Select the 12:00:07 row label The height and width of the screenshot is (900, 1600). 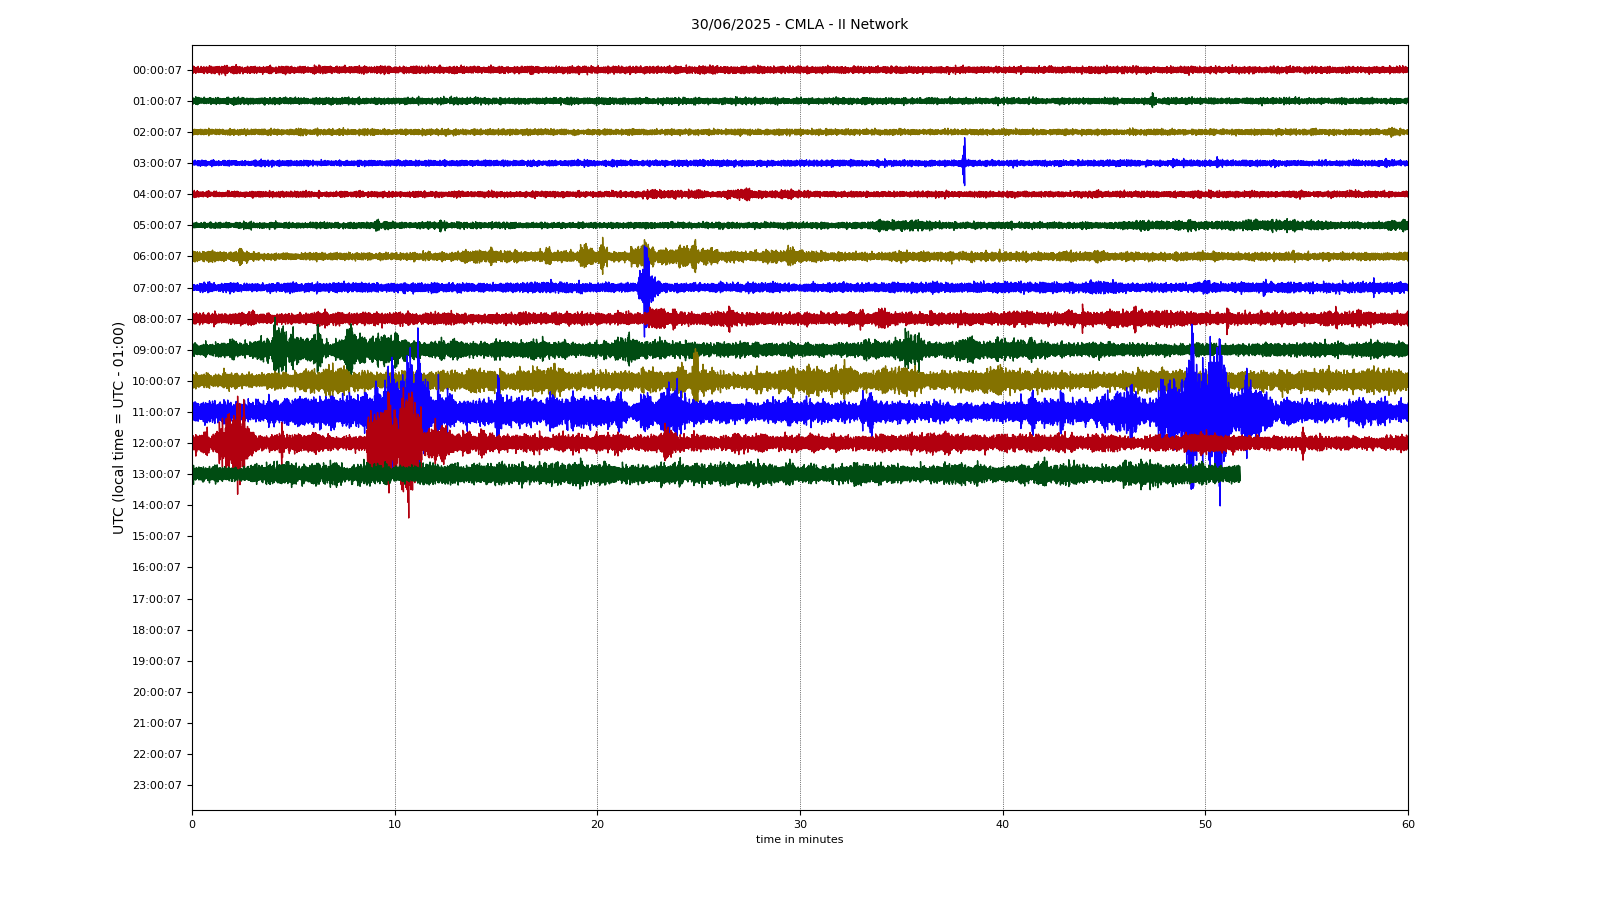tap(157, 443)
